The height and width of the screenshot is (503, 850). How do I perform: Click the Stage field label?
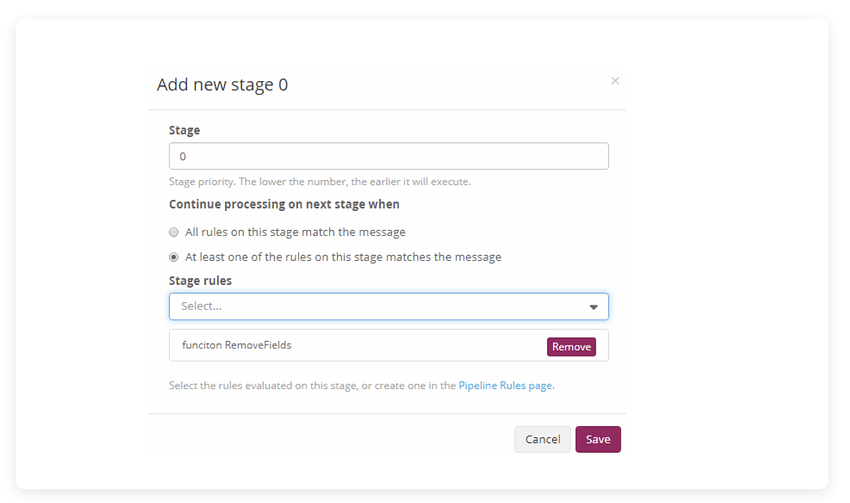tap(184, 130)
